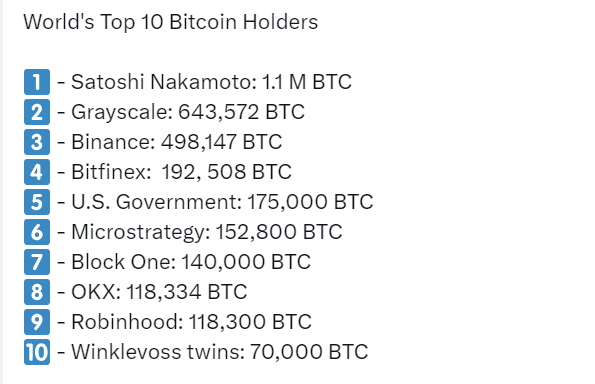
Task: Click the blue number 3 keycap emoji
Action: (37, 142)
